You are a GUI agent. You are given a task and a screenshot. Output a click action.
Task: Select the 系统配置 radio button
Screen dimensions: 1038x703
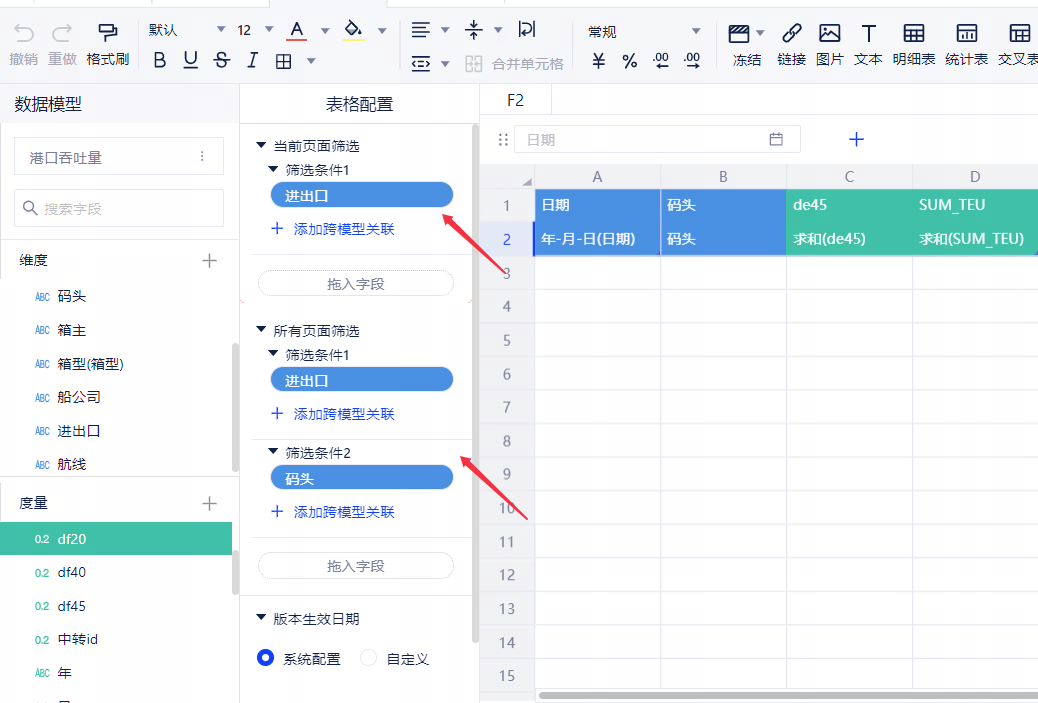point(266,658)
